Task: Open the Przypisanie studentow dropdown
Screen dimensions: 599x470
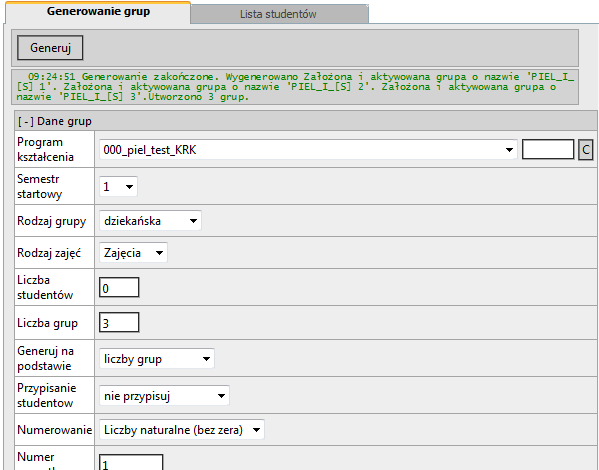Action: pyautogui.click(x=164, y=395)
